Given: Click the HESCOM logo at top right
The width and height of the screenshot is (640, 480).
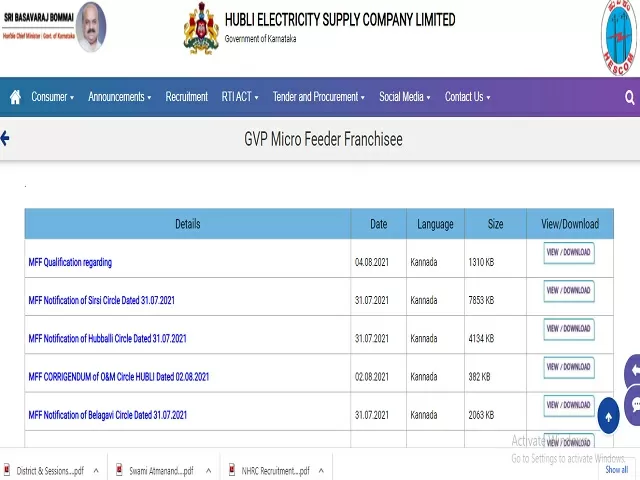Looking at the screenshot, I should 620,38.
